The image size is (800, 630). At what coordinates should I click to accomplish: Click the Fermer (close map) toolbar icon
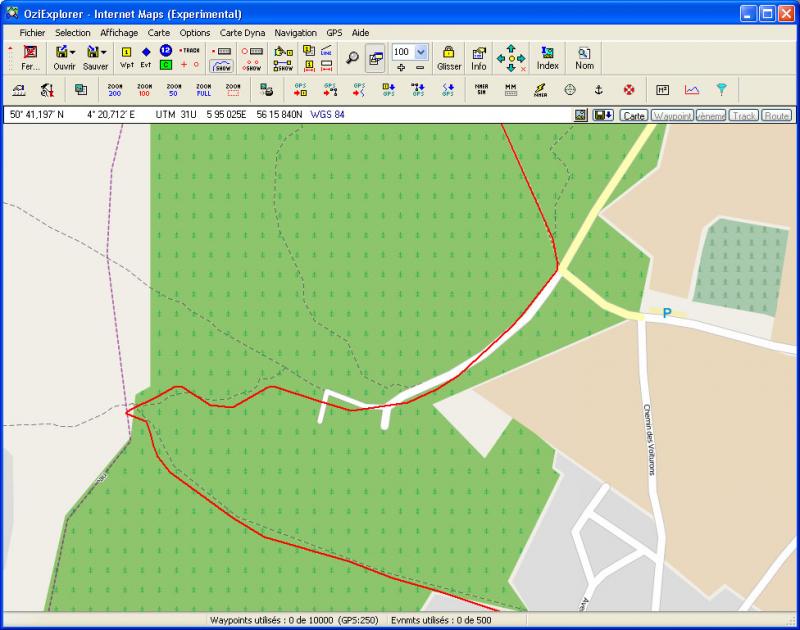point(30,53)
